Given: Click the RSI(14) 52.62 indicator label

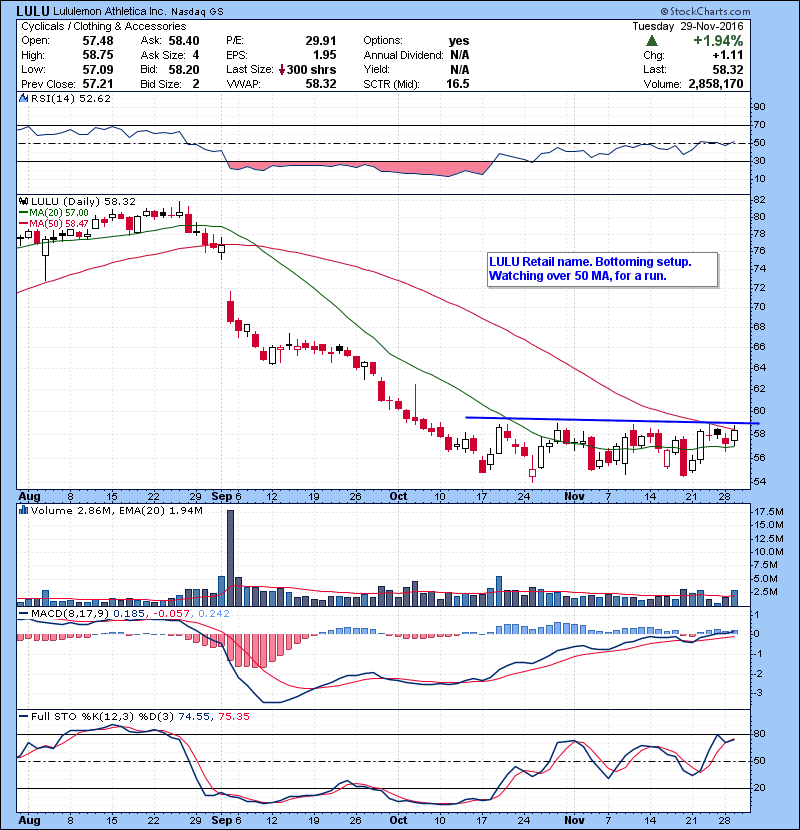Looking at the screenshot, I should [71, 98].
